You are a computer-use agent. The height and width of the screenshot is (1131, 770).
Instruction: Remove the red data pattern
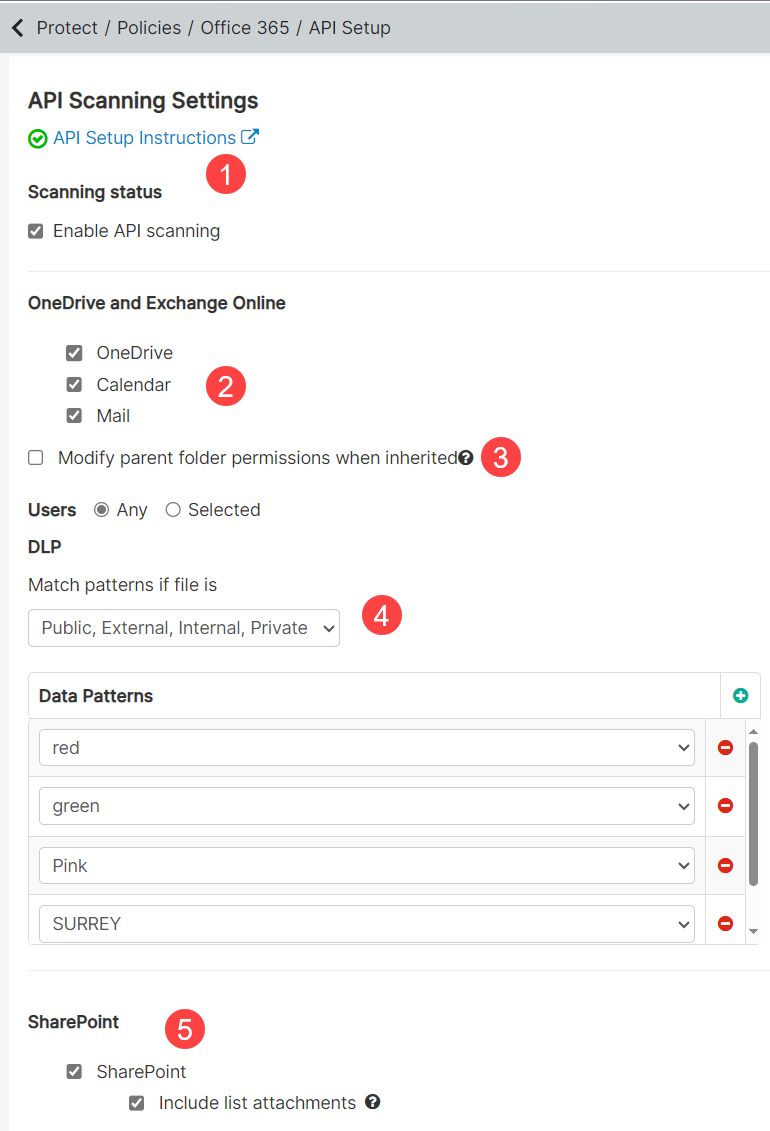725,747
